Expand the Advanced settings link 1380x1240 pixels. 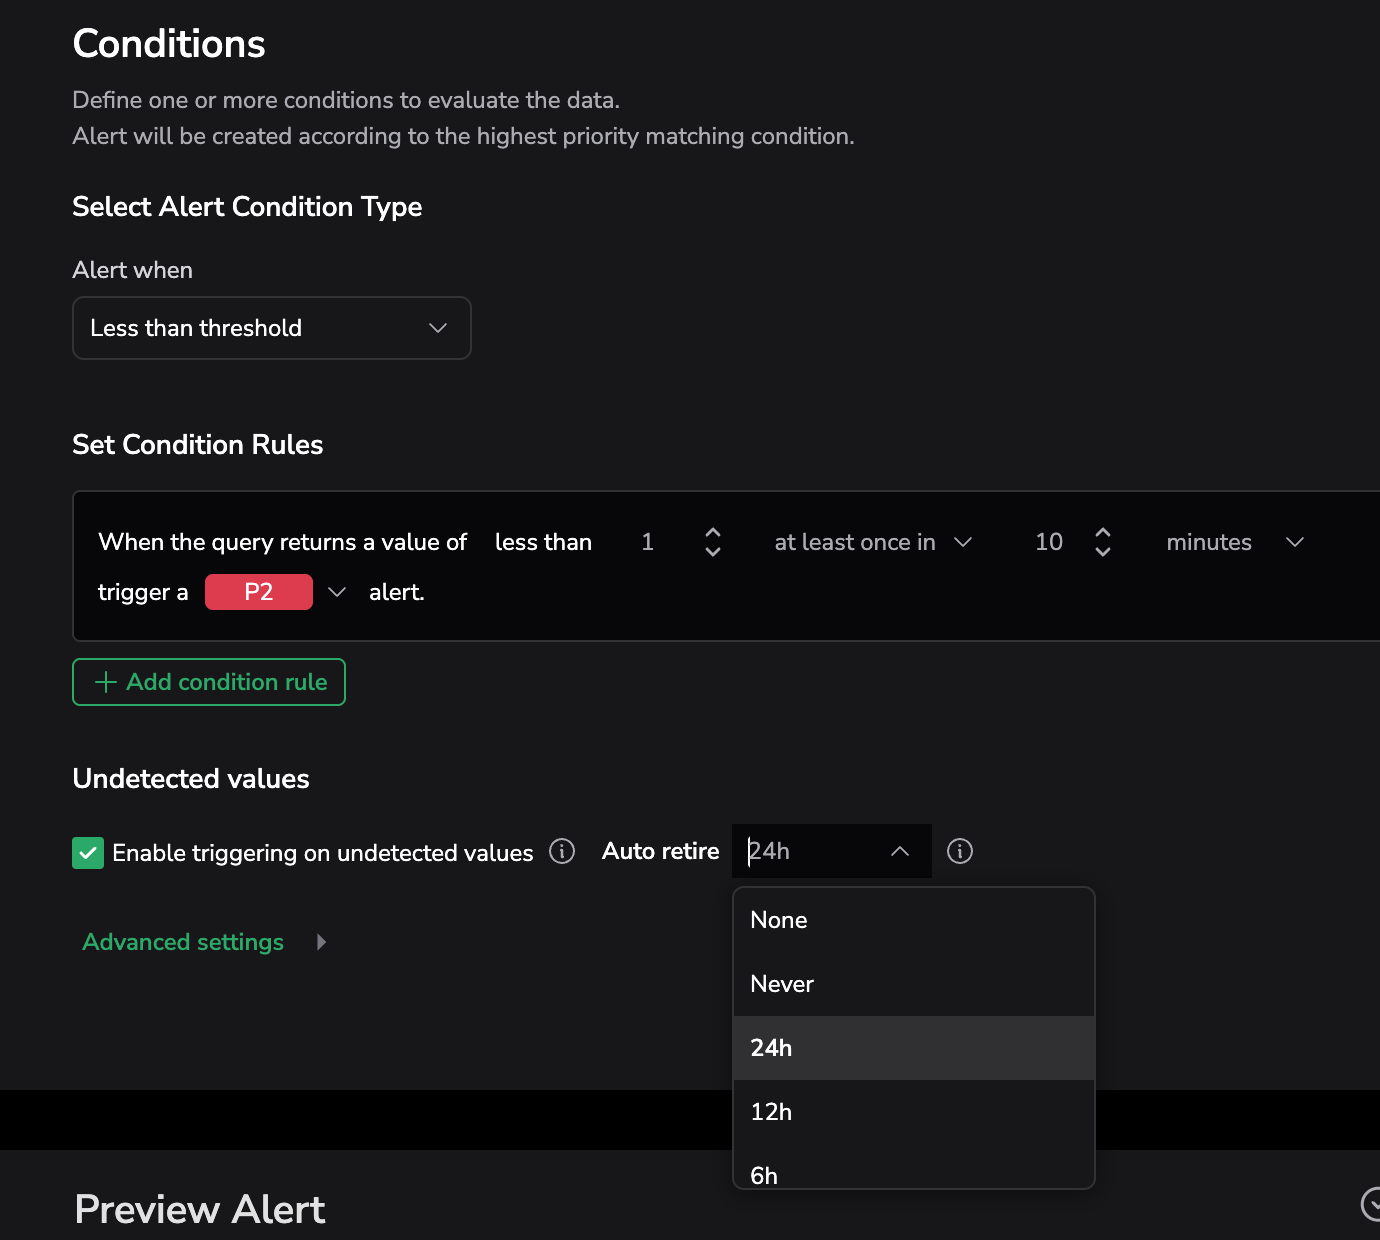tap(183, 942)
